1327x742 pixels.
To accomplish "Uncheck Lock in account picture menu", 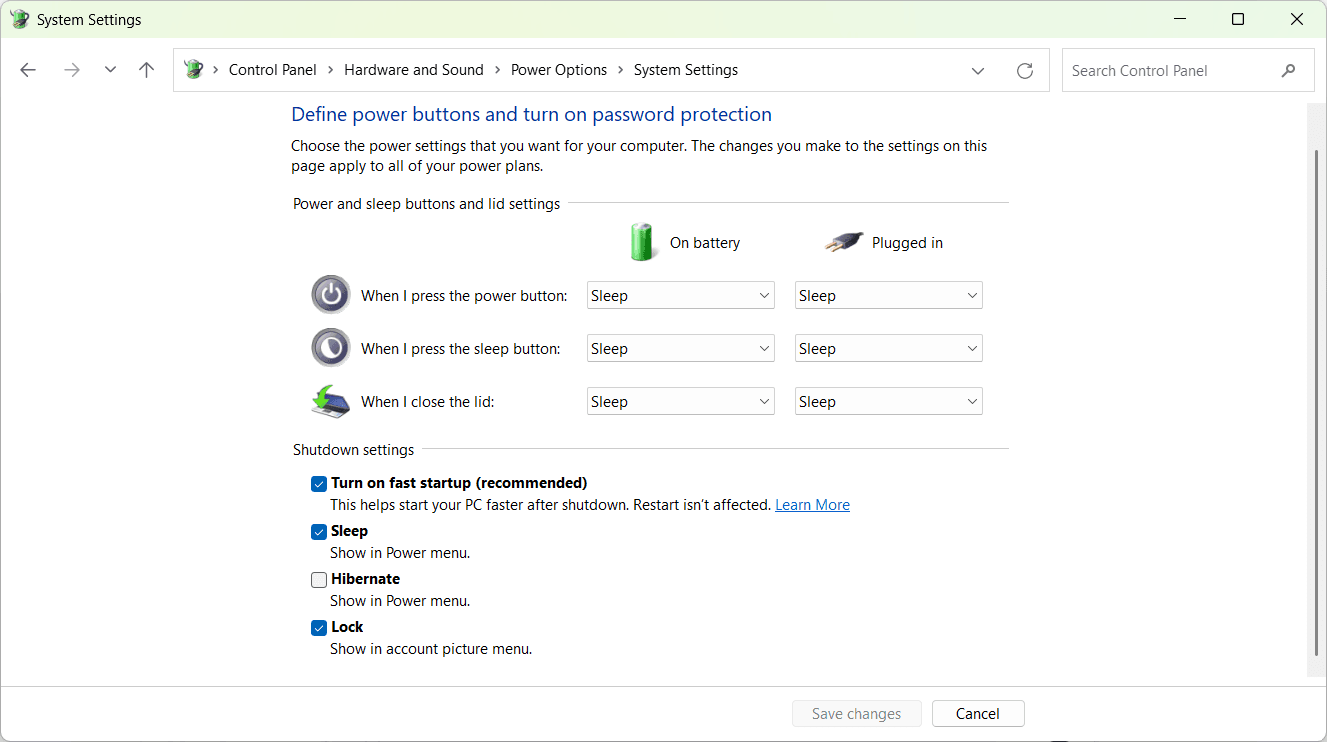I will click(319, 628).
